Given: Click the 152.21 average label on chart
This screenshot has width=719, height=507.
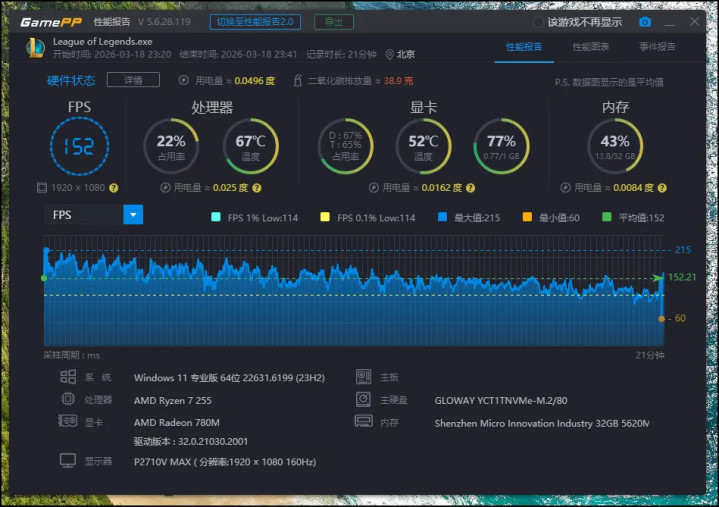Looking at the screenshot, I should click(x=682, y=277).
